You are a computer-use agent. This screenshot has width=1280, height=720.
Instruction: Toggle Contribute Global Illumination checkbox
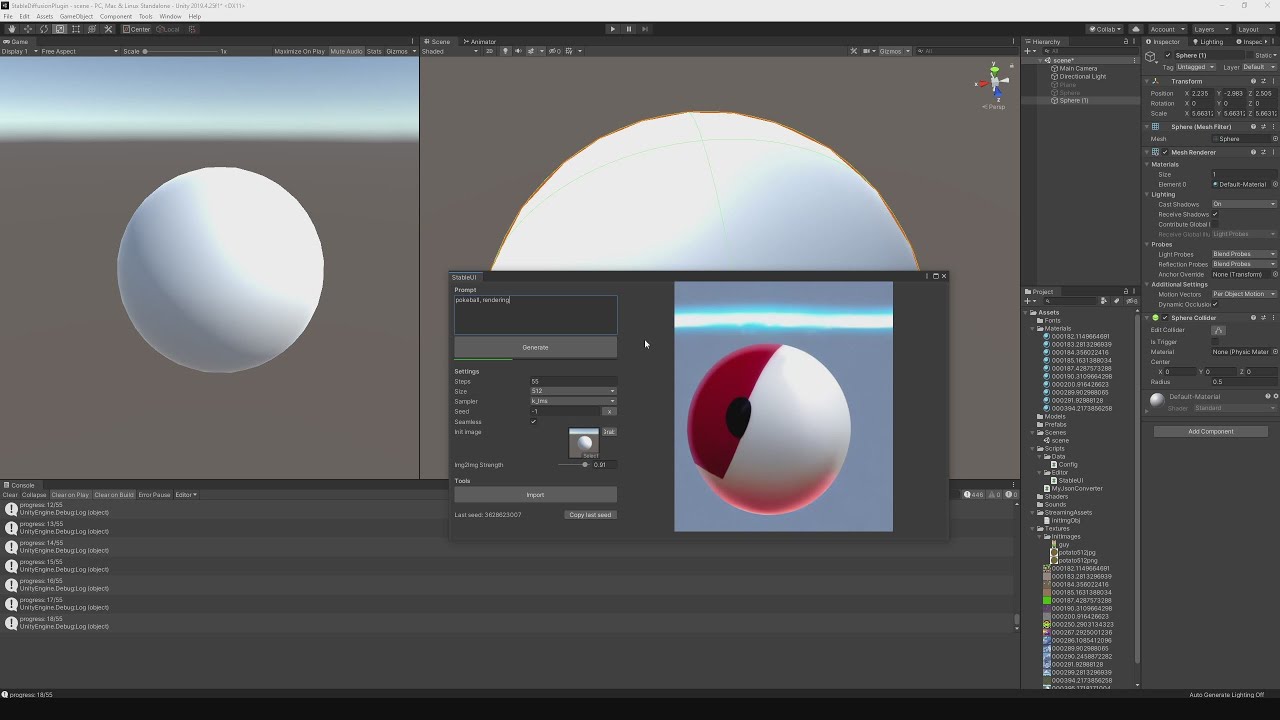tap(1215, 224)
